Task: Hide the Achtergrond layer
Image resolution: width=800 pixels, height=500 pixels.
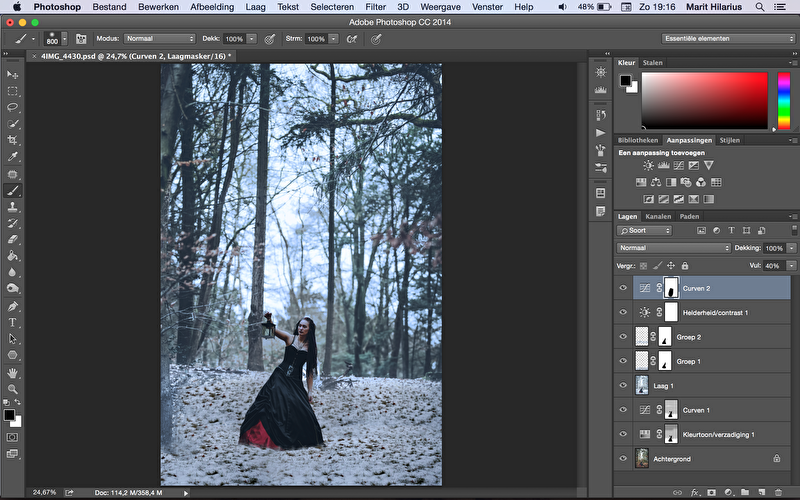Action: point(623,459)
